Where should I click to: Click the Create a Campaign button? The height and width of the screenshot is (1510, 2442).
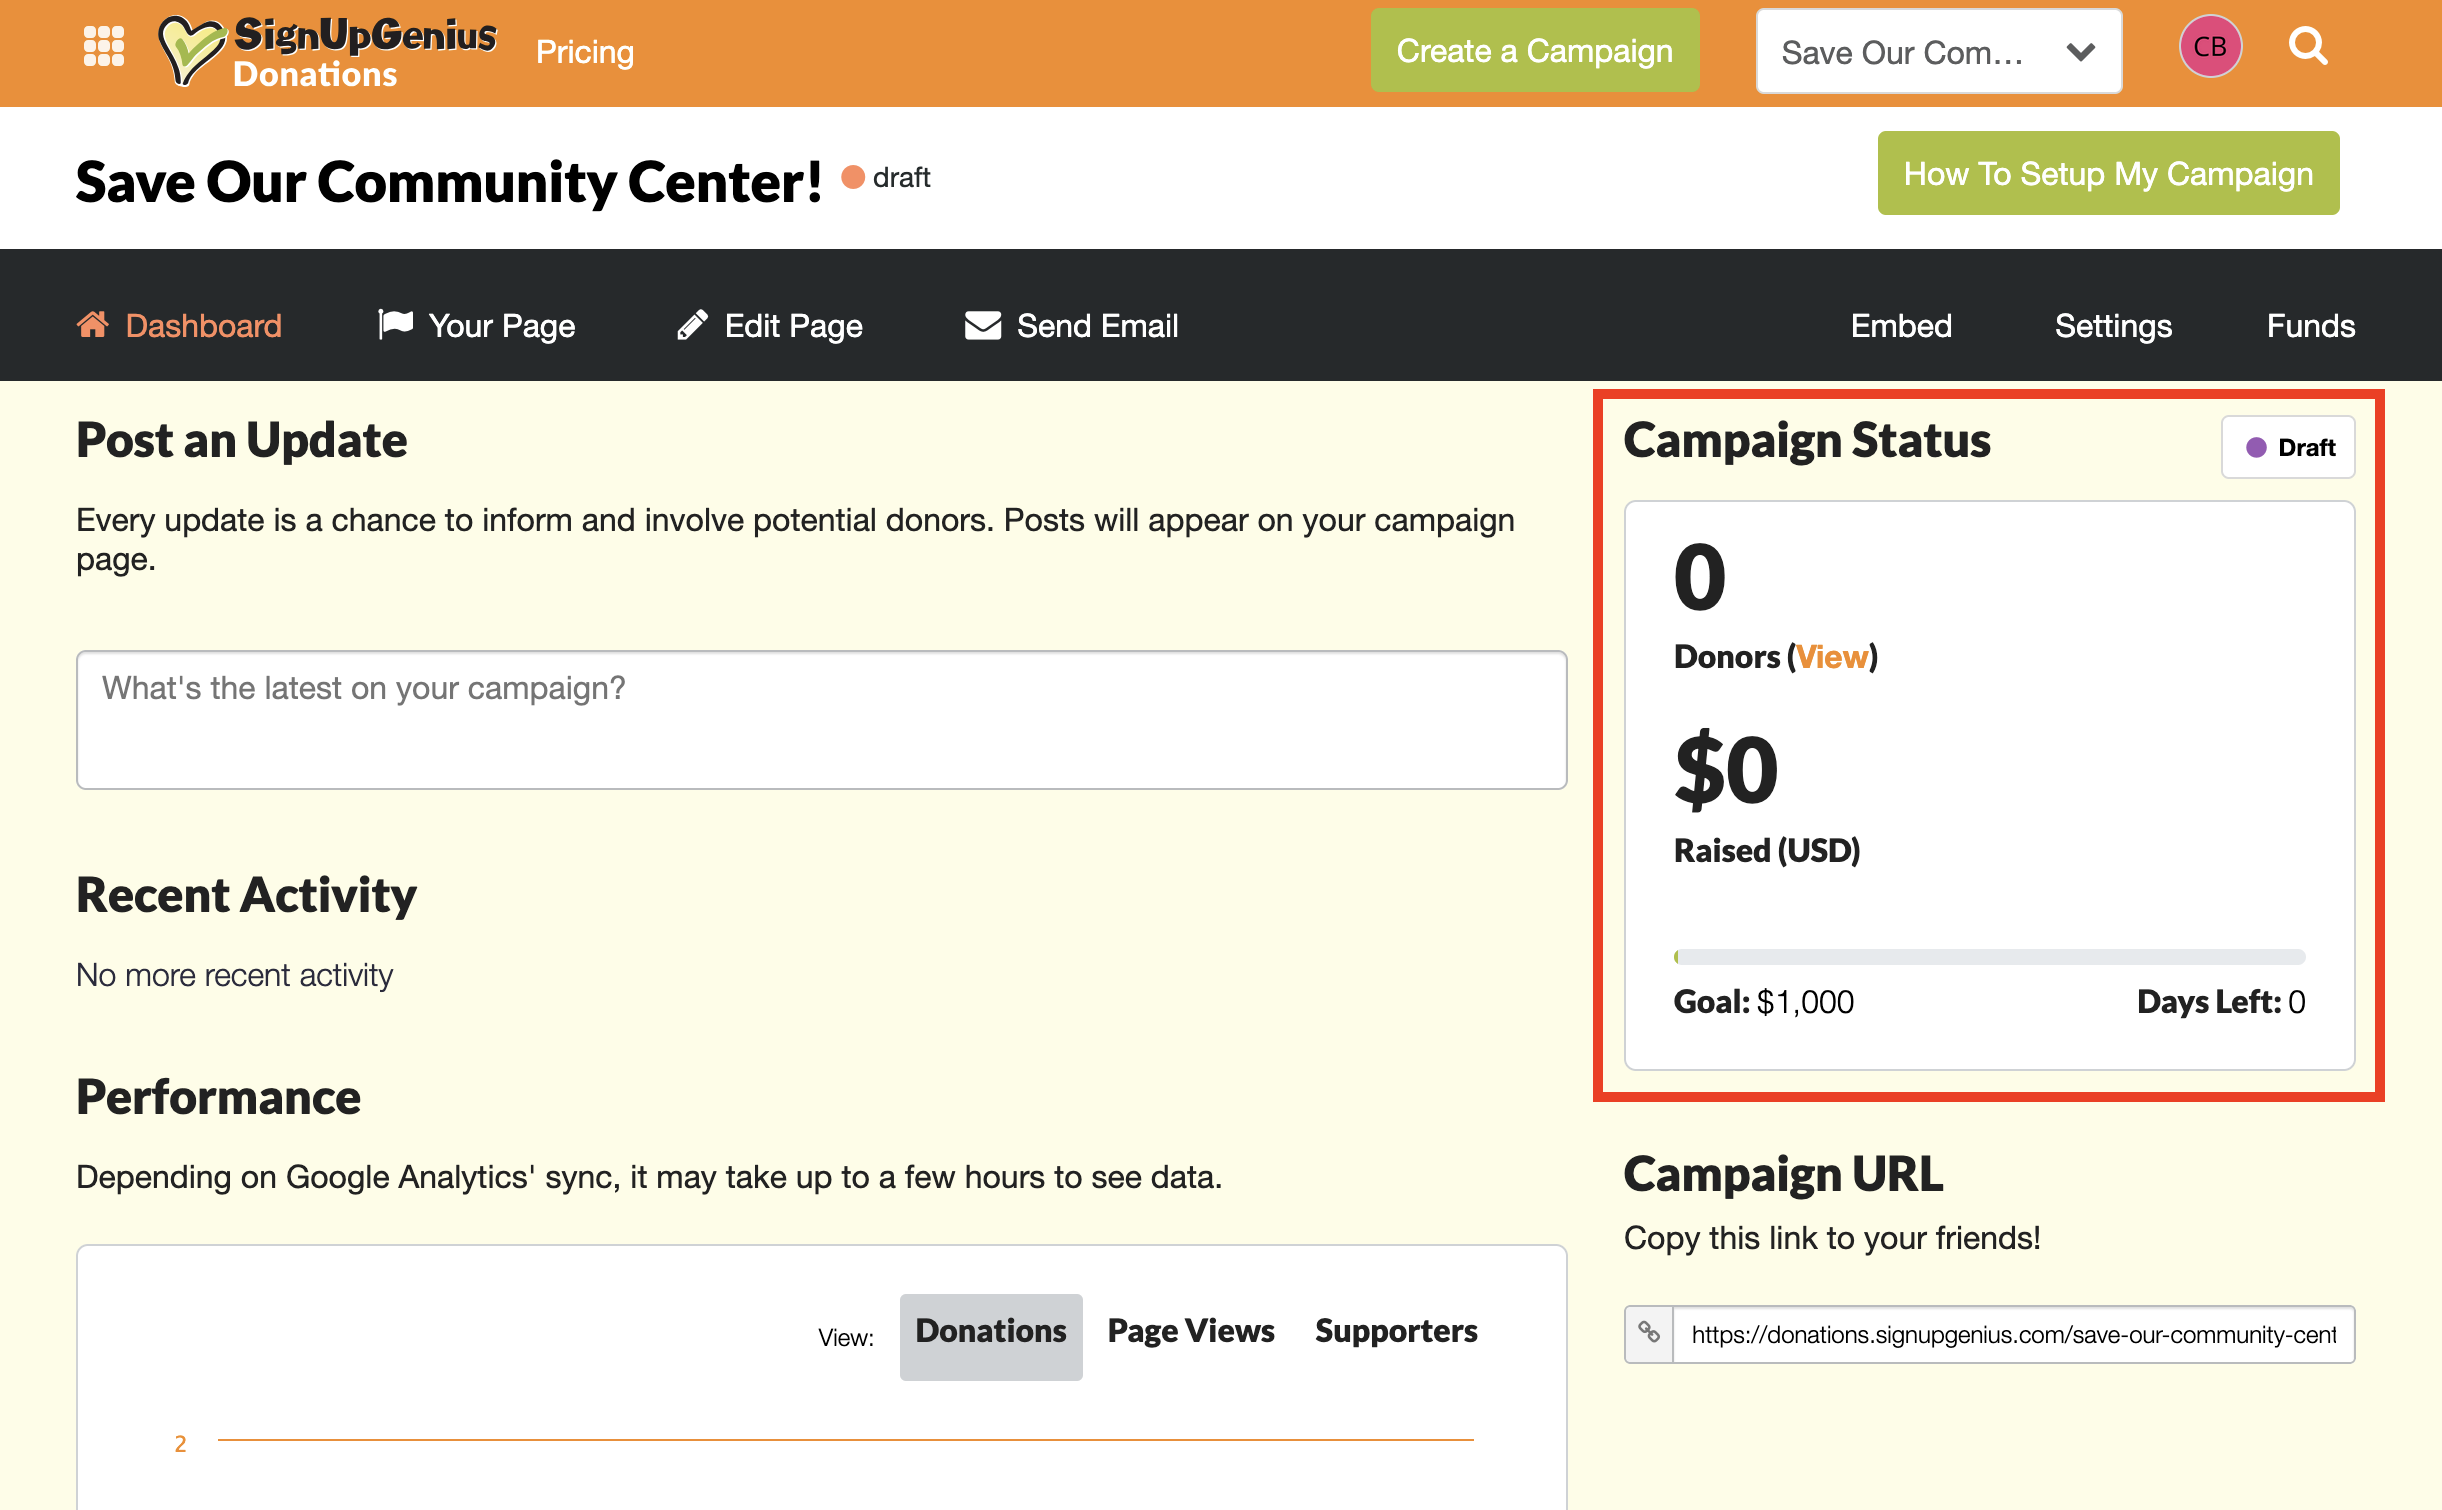(x=1534, y=51)
